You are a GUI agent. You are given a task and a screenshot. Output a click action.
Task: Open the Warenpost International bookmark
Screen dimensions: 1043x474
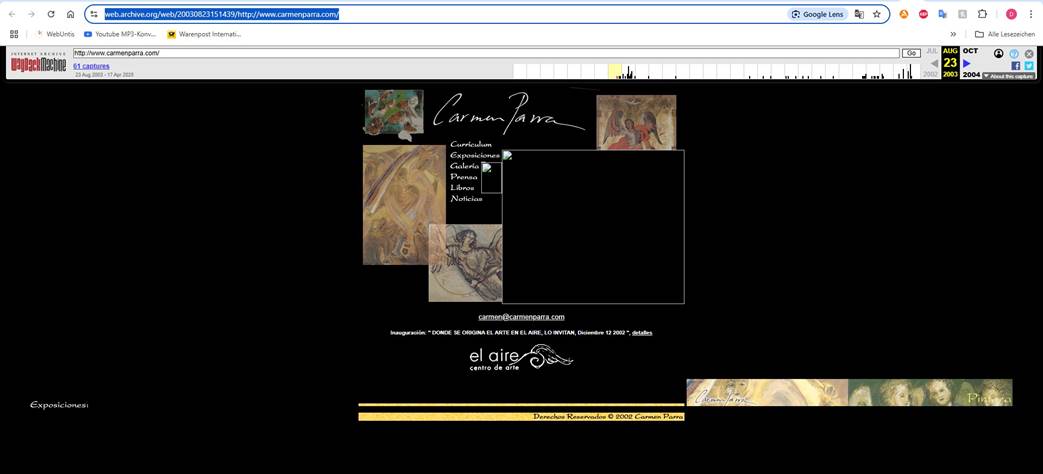[204, 34]
